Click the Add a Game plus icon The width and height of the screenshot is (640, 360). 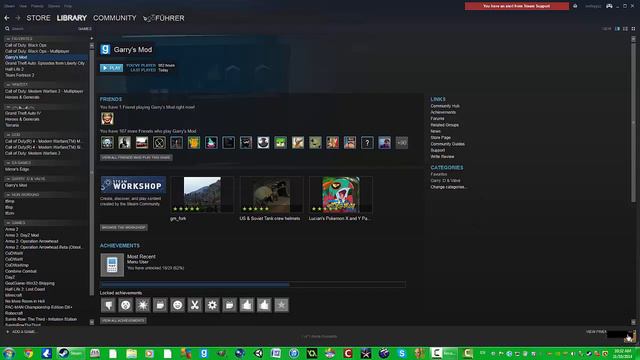coord(7,332)
